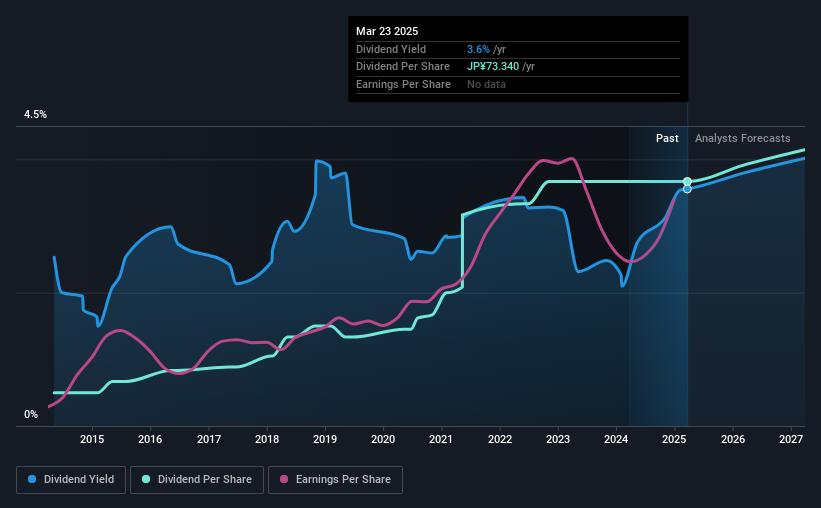Screen dimensions: 821x508
Task: Click the 2022 x-axis label
Action: [500, 439]
